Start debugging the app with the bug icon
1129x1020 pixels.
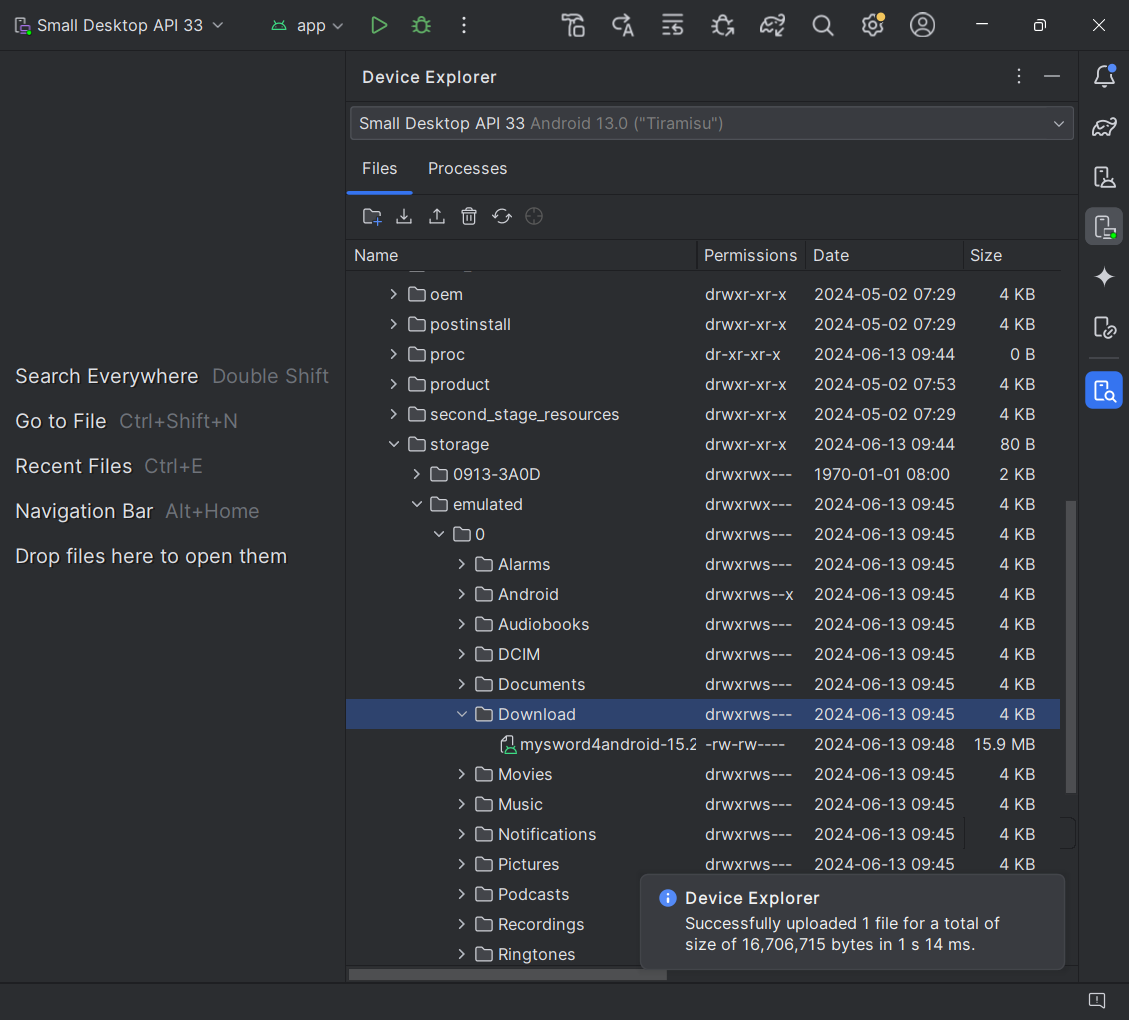[x=421, y=25]
